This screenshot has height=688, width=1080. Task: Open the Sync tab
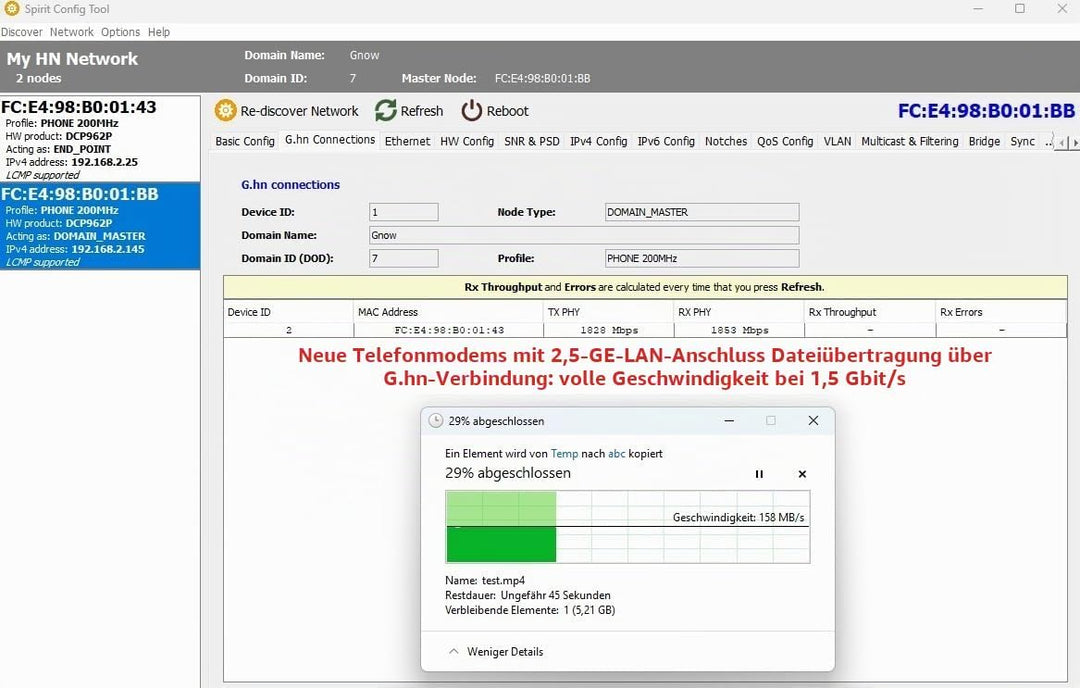pos(1023,141)
